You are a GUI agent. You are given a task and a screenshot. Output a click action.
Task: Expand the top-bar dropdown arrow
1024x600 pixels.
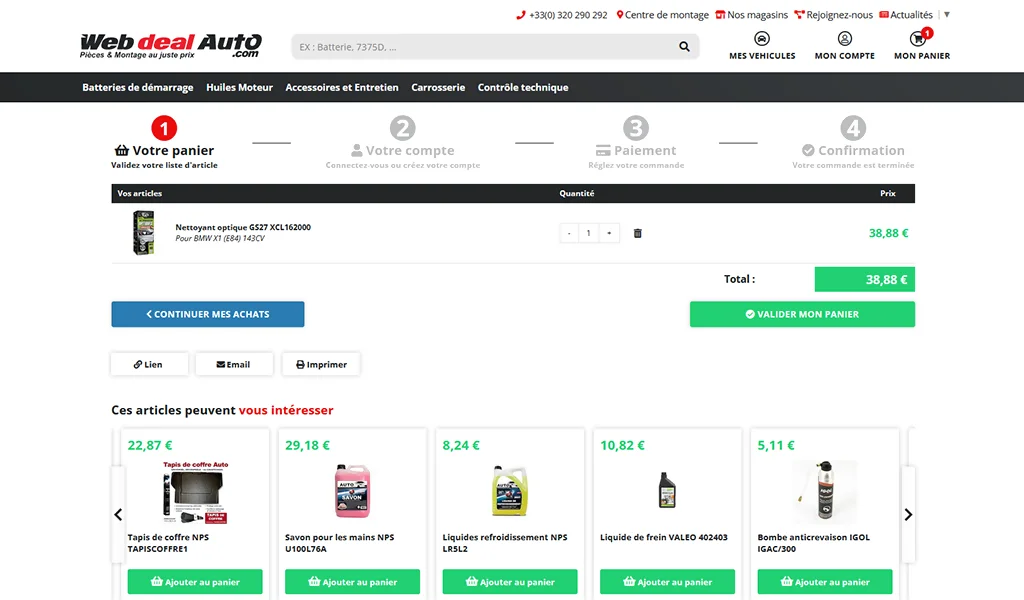947,15
